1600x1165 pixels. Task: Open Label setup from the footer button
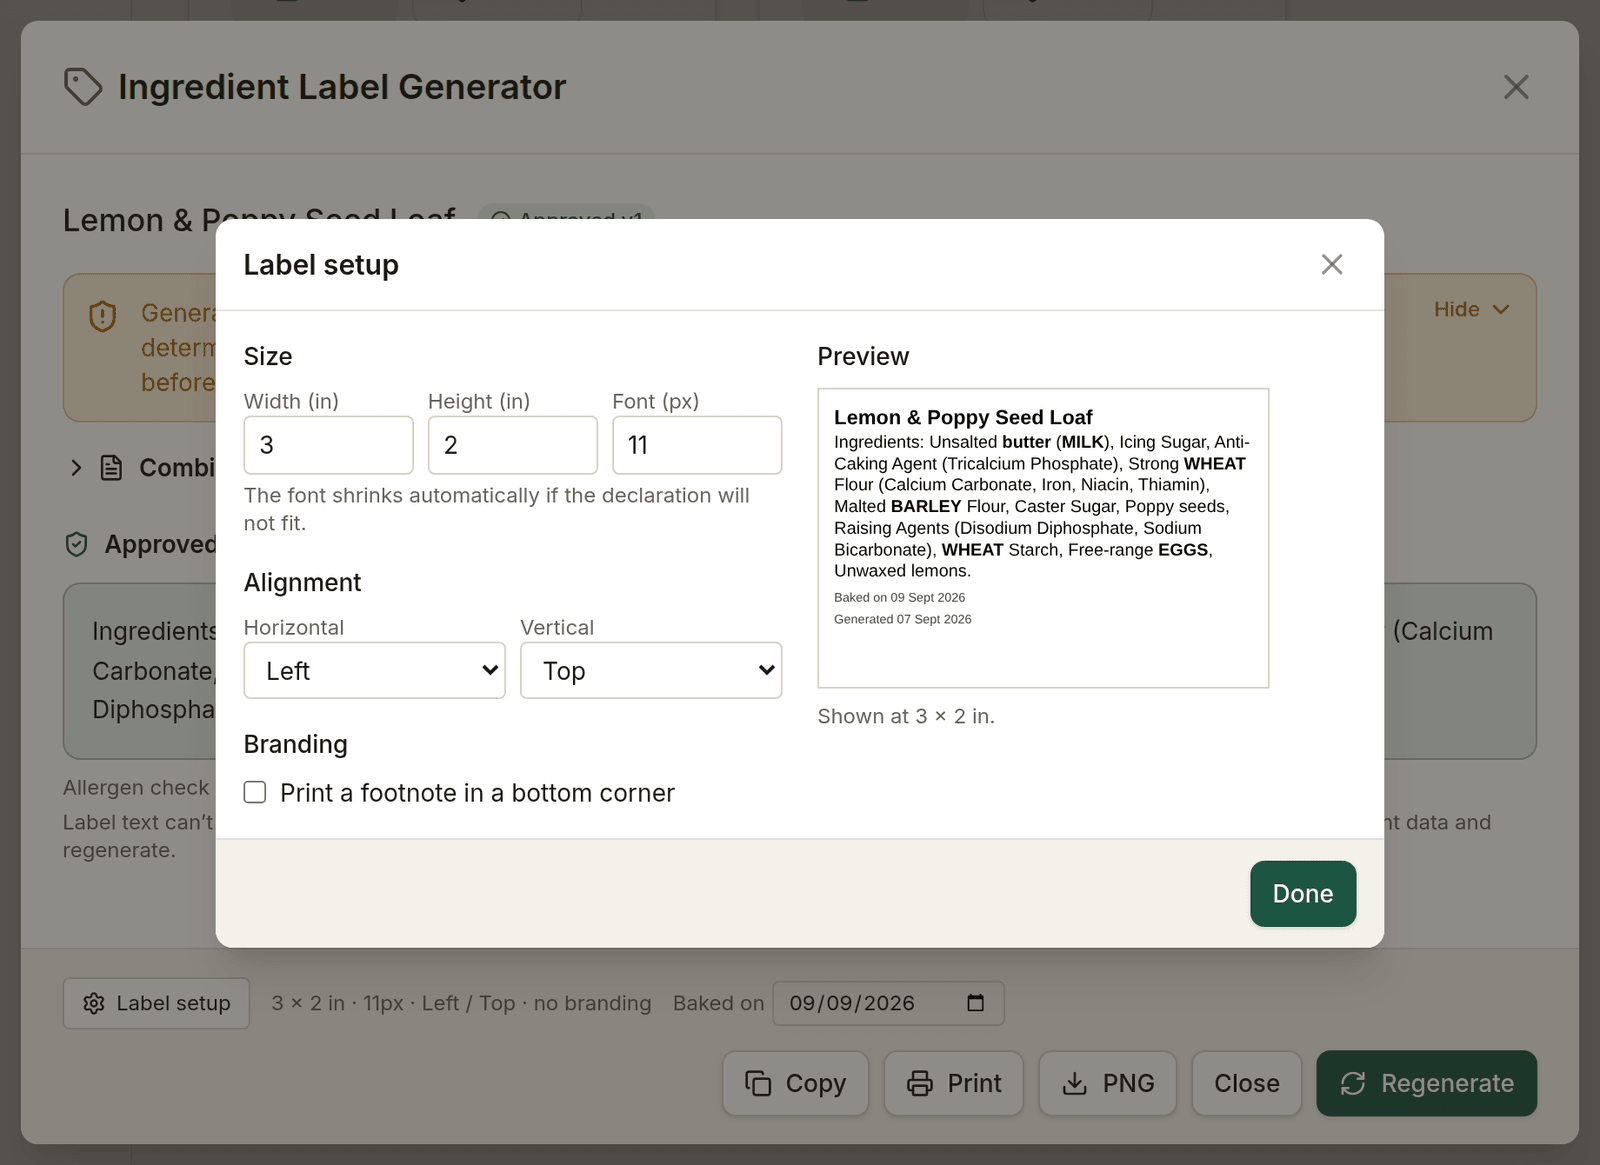click(x=156, y=1003)
